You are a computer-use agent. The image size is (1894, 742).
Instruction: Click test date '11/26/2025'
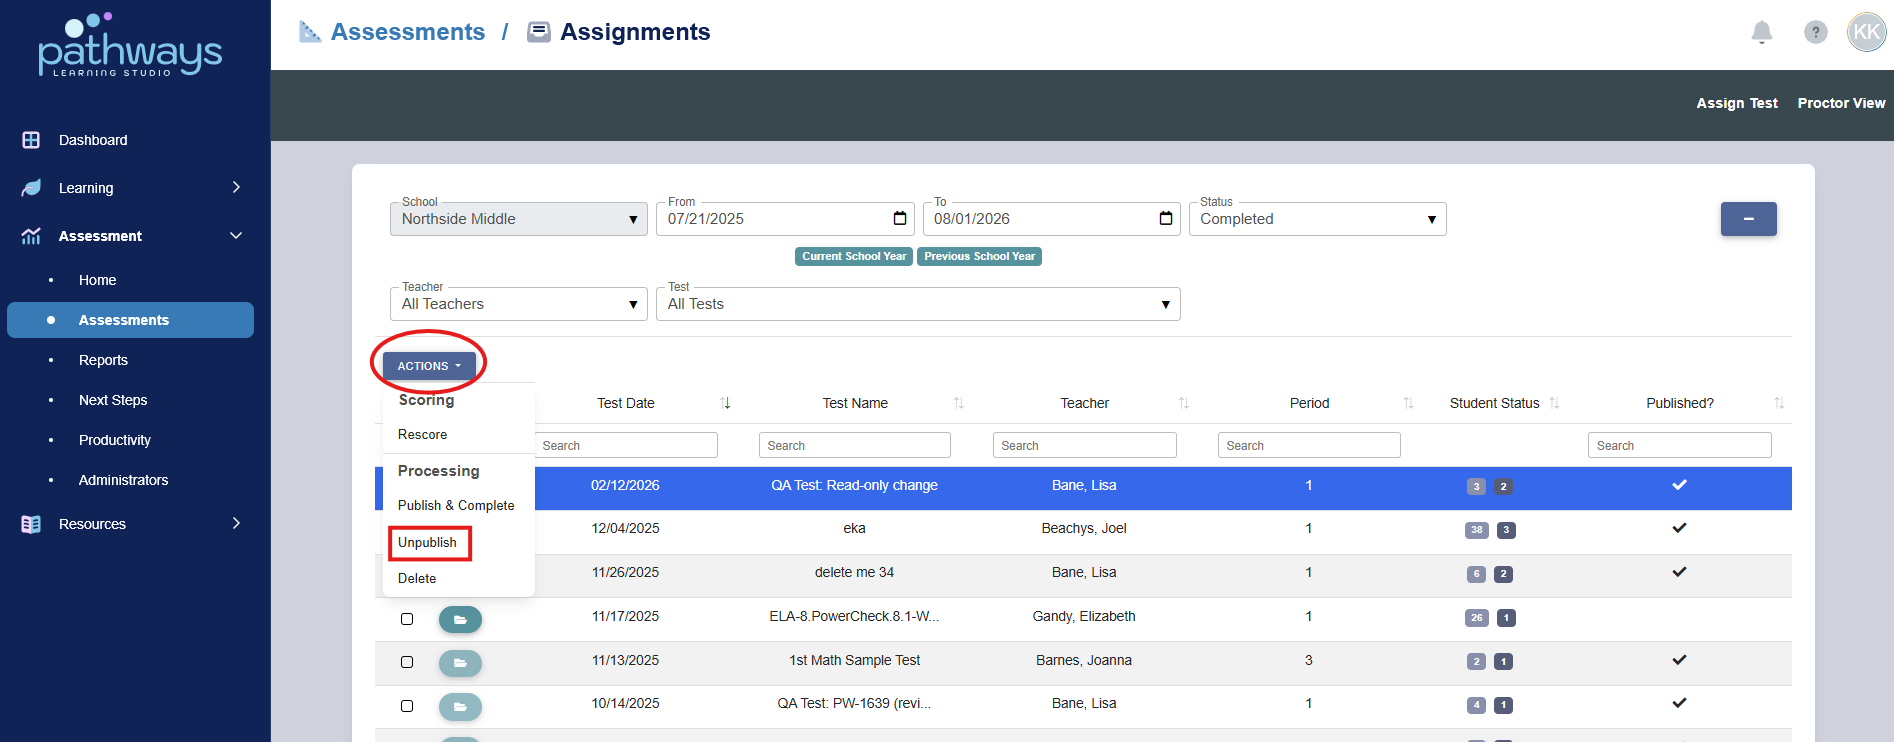coord(625,573)
